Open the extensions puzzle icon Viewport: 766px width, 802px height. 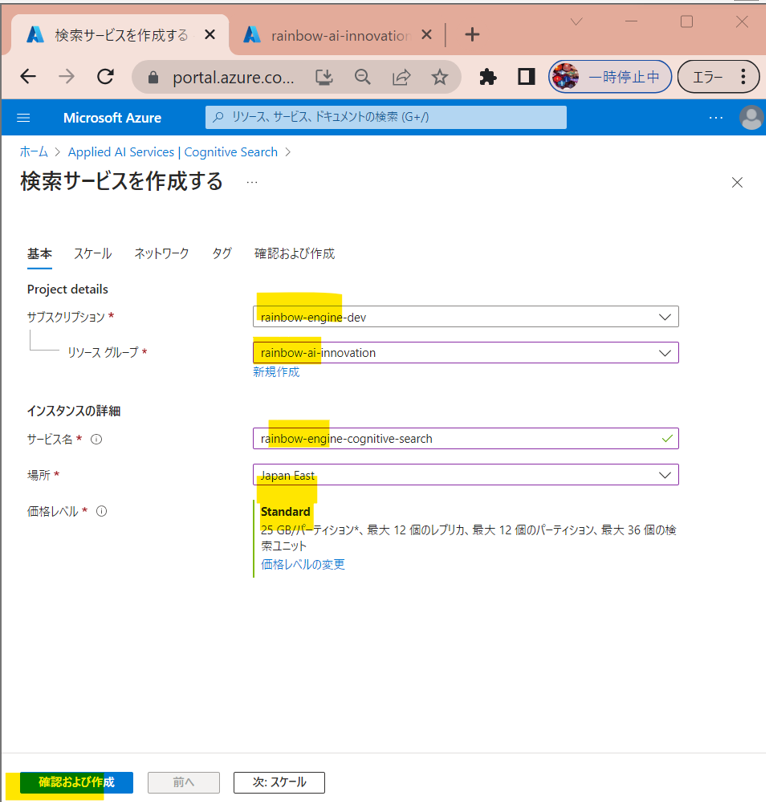(x=488, y=77)
